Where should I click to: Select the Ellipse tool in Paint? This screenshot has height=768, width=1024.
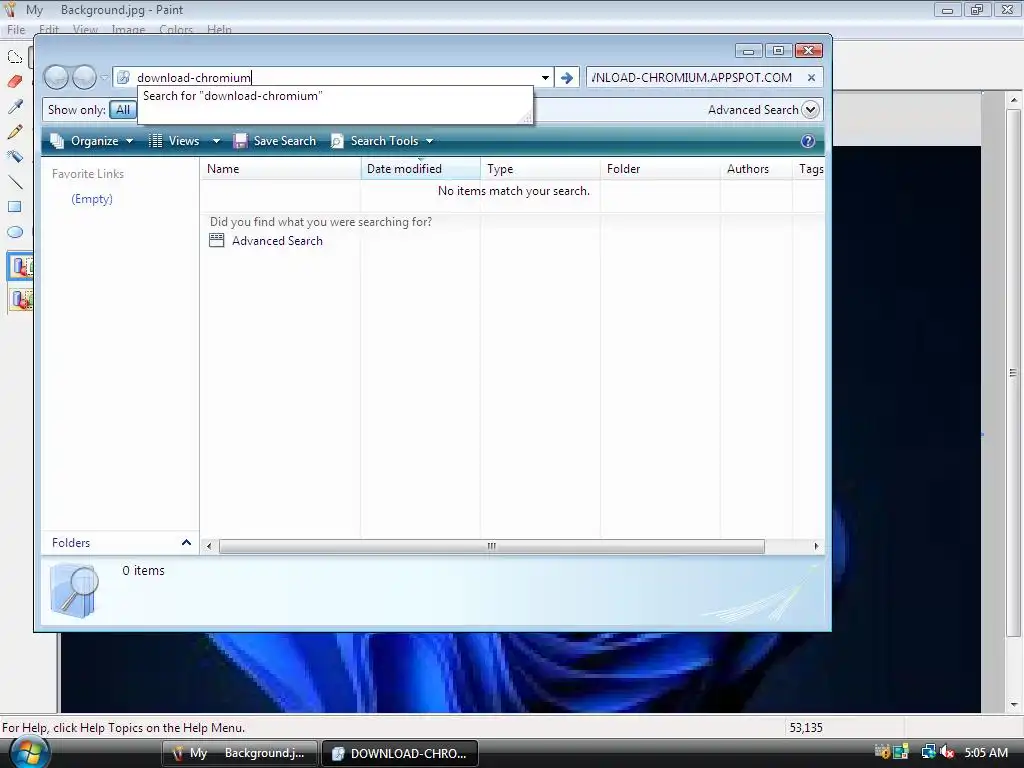click(14, 232)
